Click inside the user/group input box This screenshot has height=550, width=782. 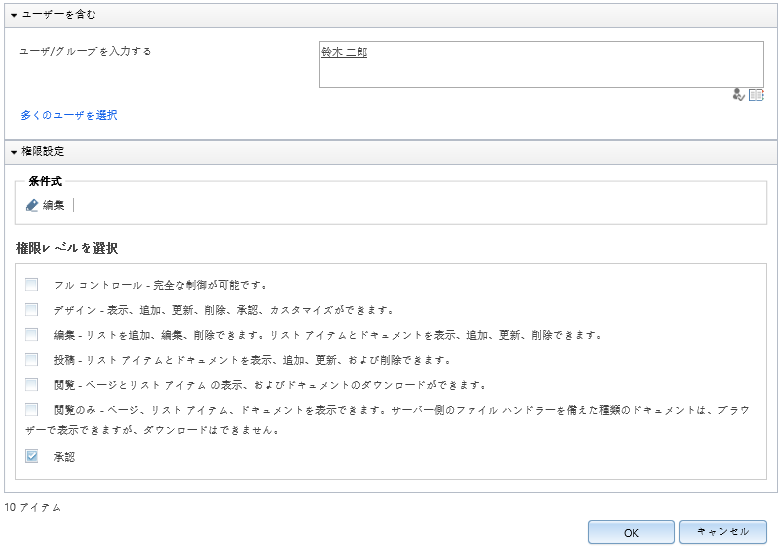(541, 64)
